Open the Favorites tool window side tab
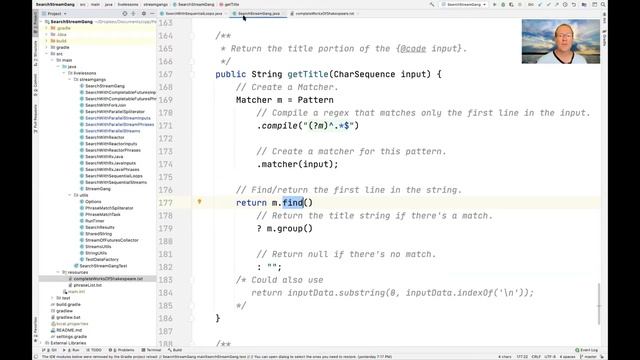The width and height of the screenshot is (640, 360). tap(36, 330)
